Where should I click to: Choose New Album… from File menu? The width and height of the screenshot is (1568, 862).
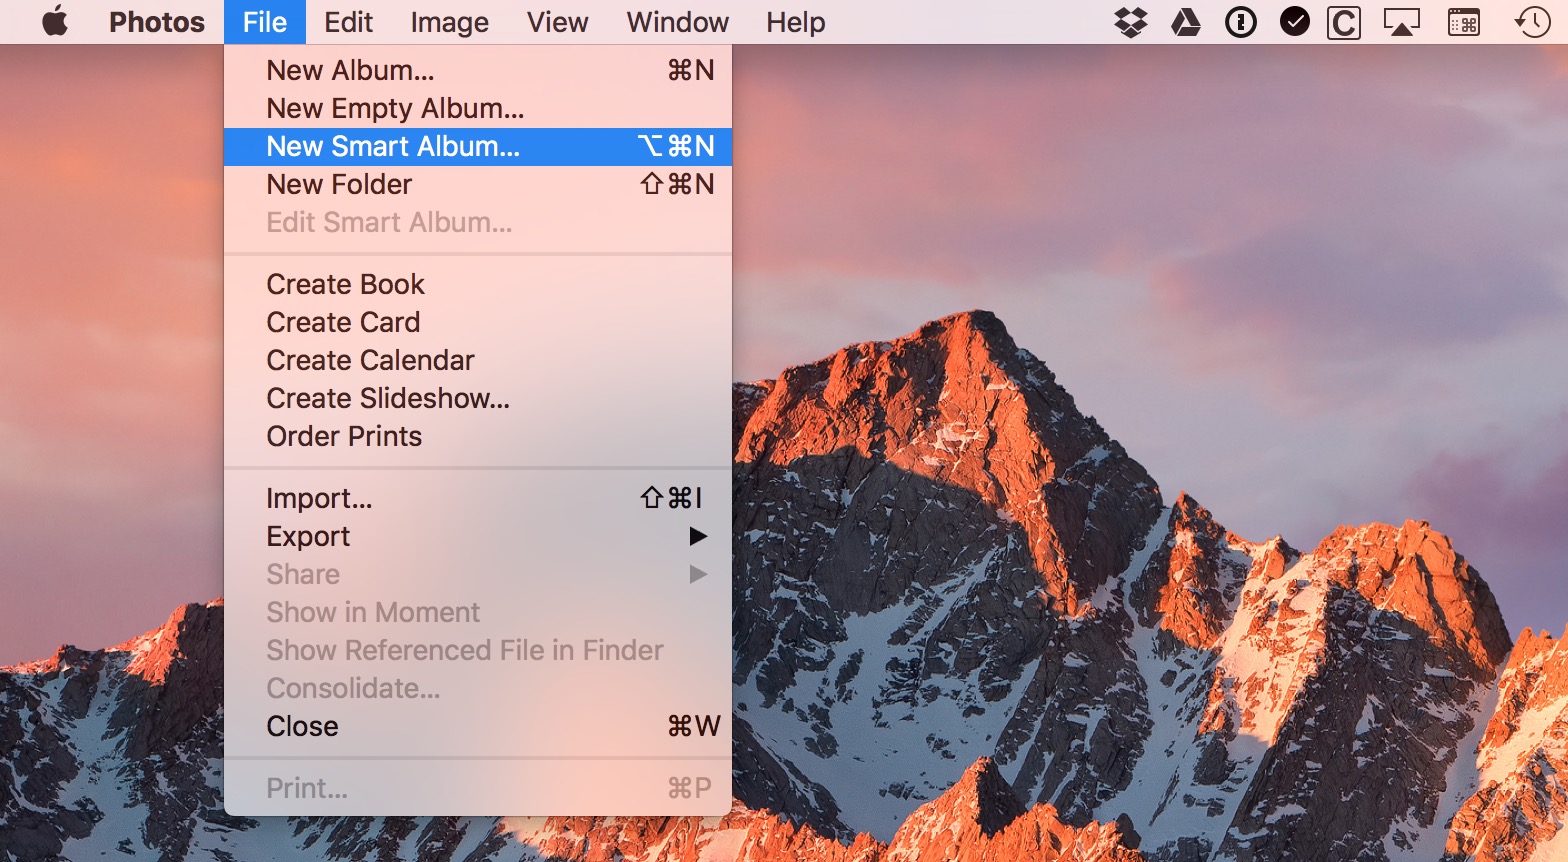(x=478, y=71)
